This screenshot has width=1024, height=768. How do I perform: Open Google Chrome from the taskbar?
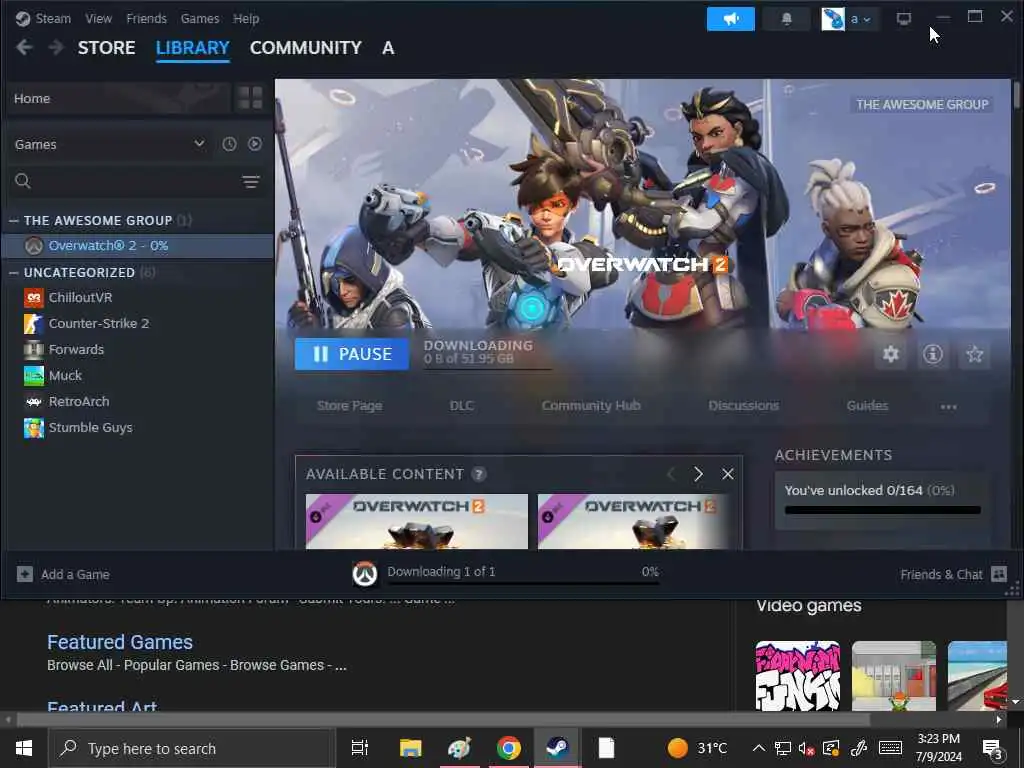coord(508,748)
